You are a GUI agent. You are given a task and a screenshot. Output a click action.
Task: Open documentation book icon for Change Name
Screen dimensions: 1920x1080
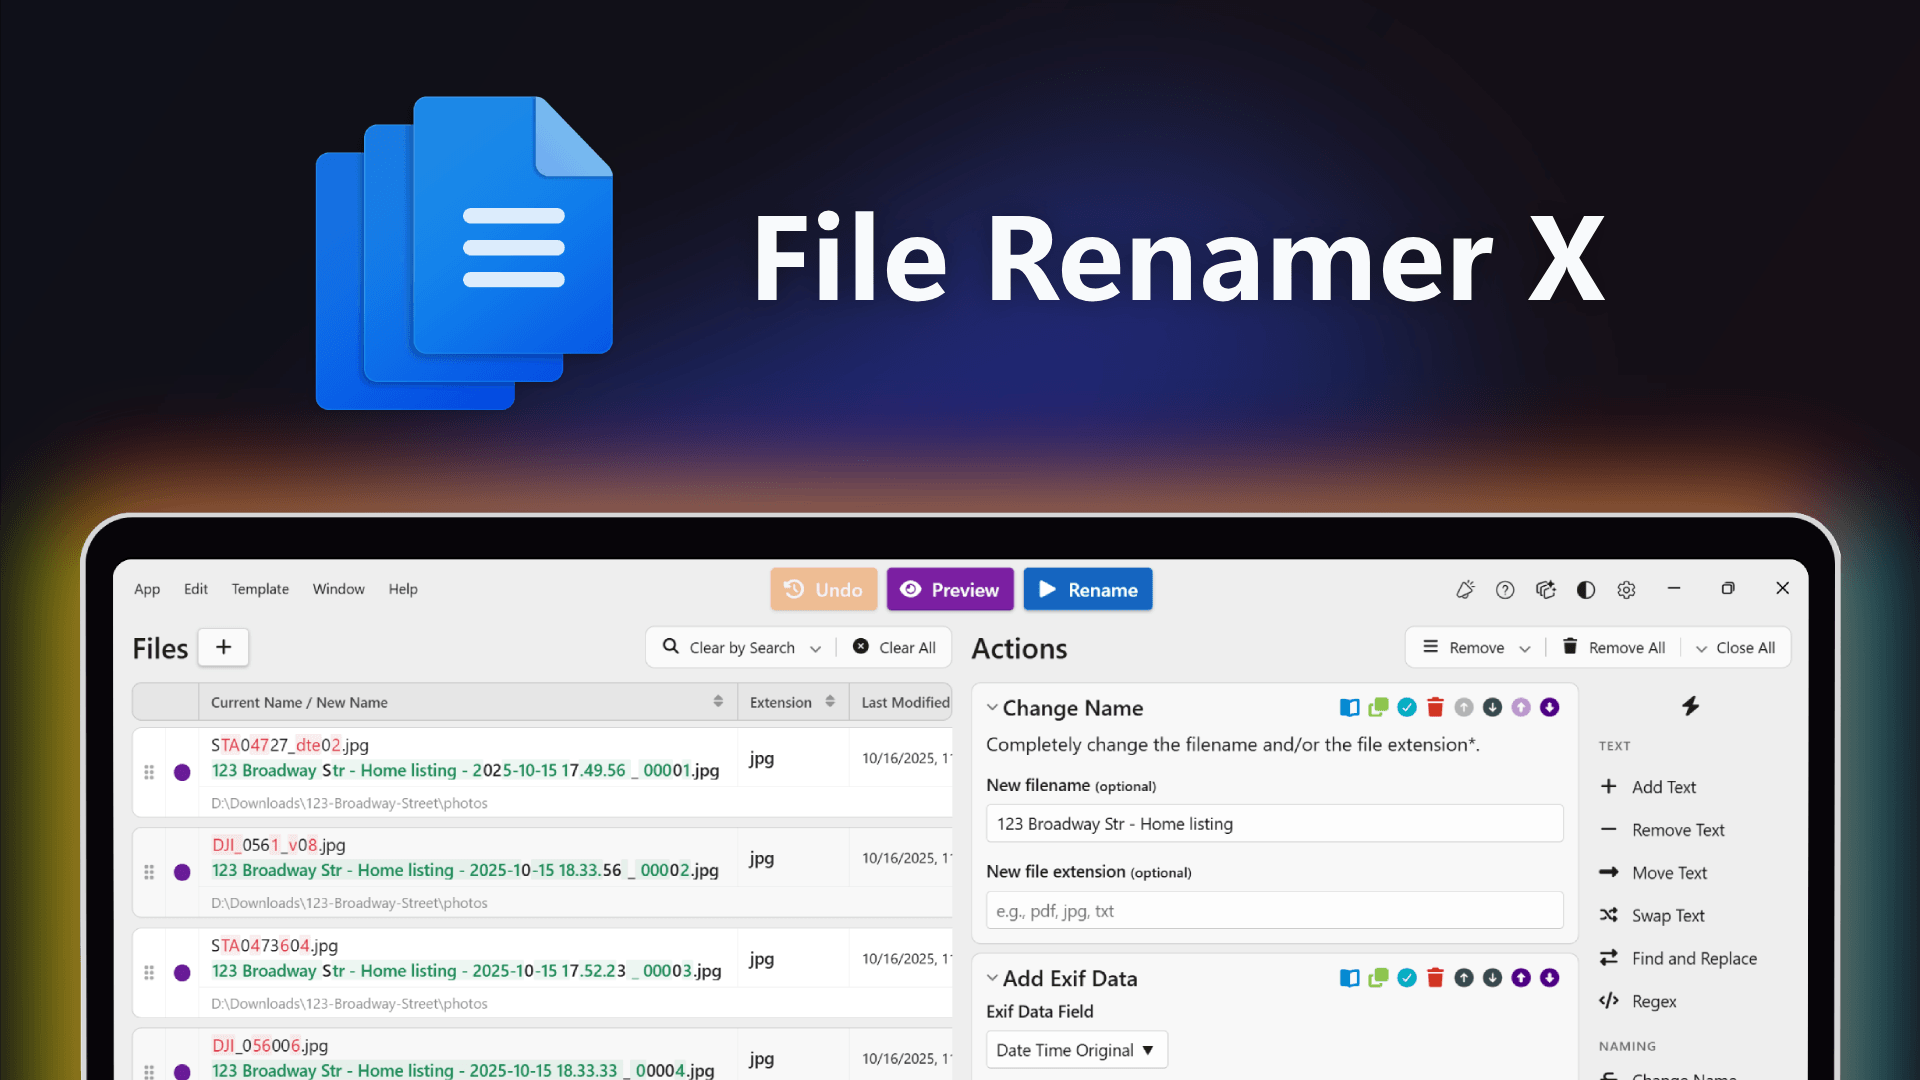point(1350,708)
